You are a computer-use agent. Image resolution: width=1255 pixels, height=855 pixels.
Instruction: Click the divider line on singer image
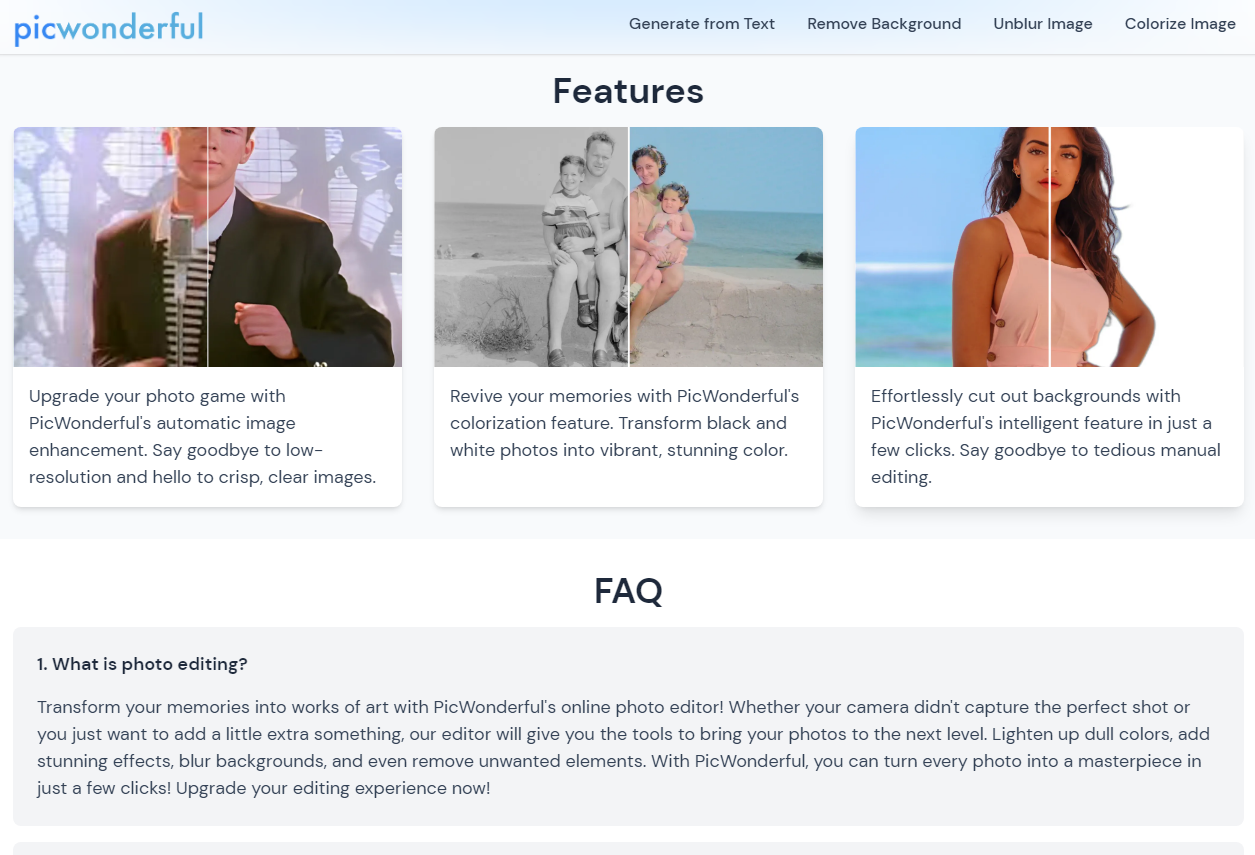(x=208, y=247)
